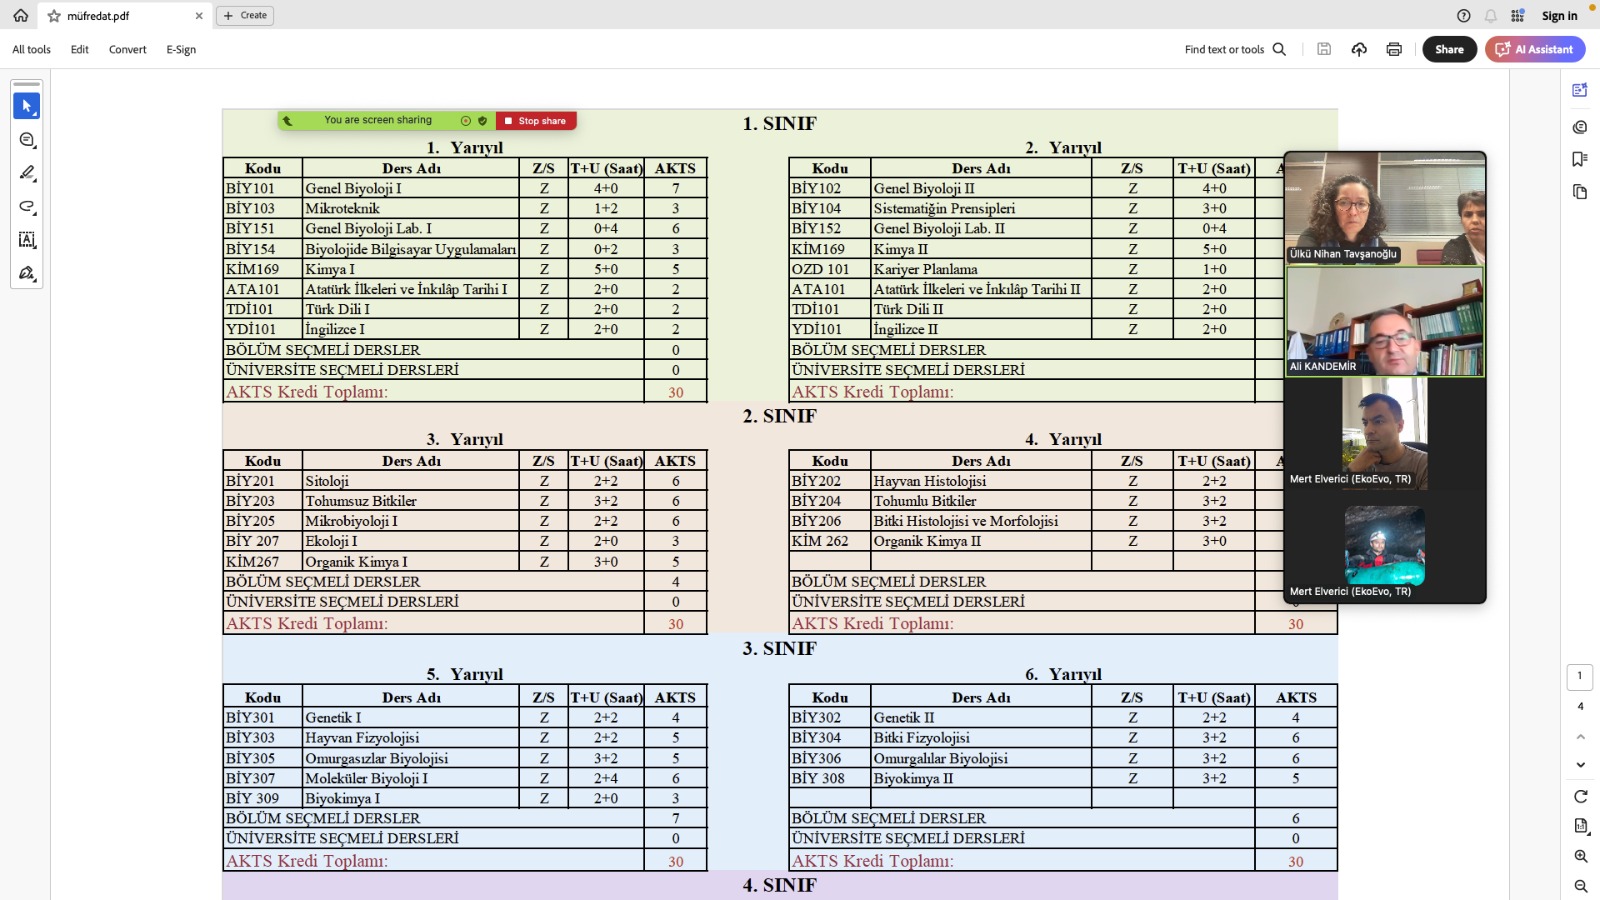Screen dimensions: 1600x900
Task: Click the 'Tohumsuz Bitkiler' cell
Action: pyautogui.click(x=411, y=501)
